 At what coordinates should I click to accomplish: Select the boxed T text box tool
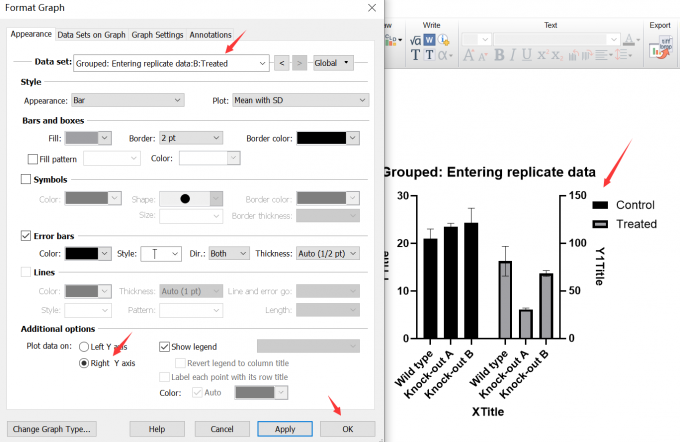pos(429,55)
